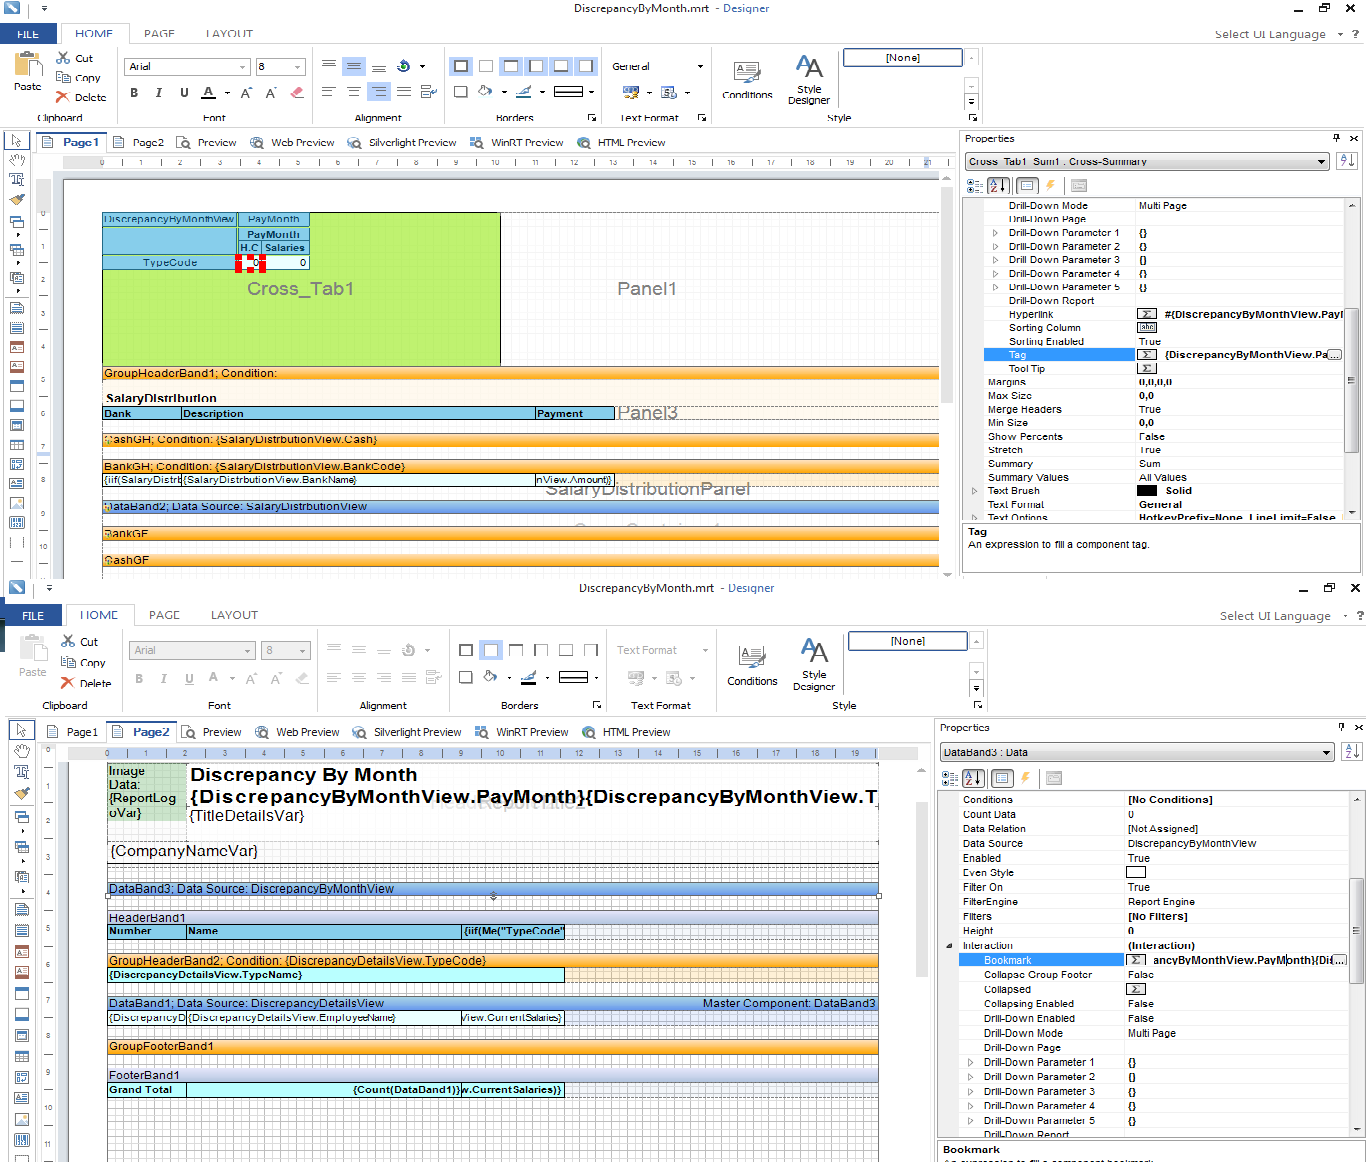Click Conditions button in the upper window

click(747, 80)
